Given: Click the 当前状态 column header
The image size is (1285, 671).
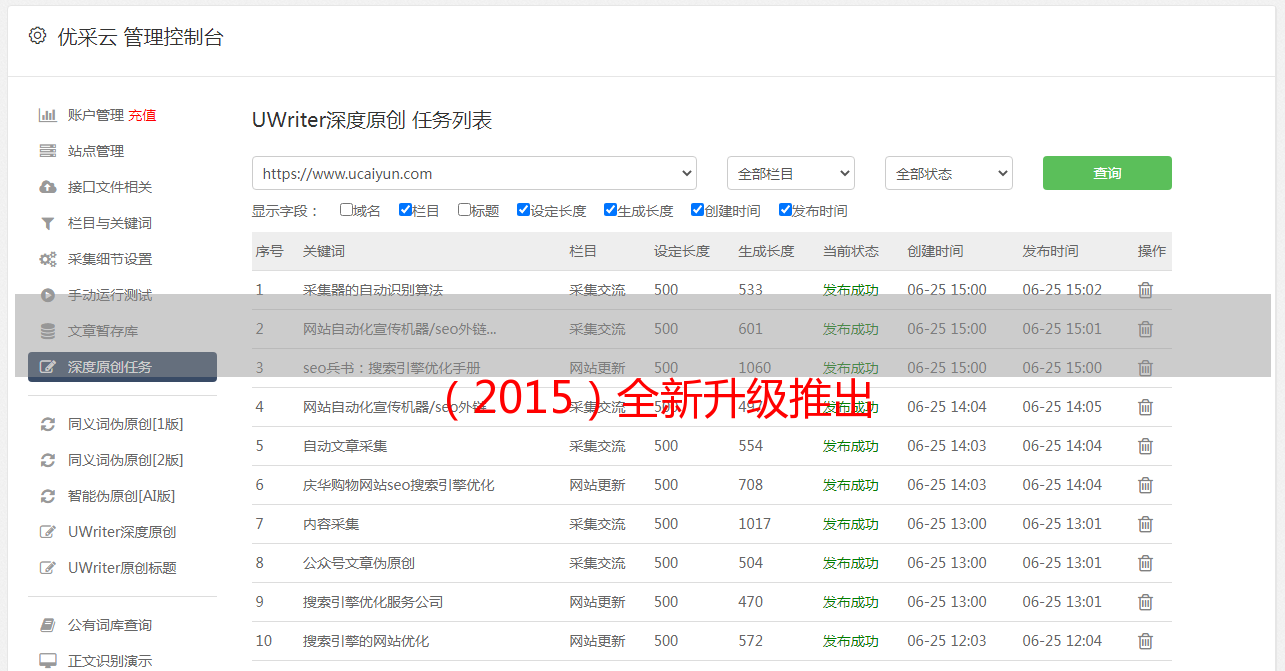Looking at the screenshot, I should [851, 251].
